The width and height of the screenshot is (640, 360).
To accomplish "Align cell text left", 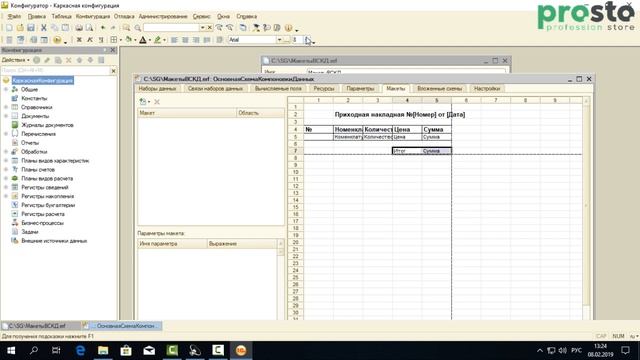I will click(x=174, y=40).
